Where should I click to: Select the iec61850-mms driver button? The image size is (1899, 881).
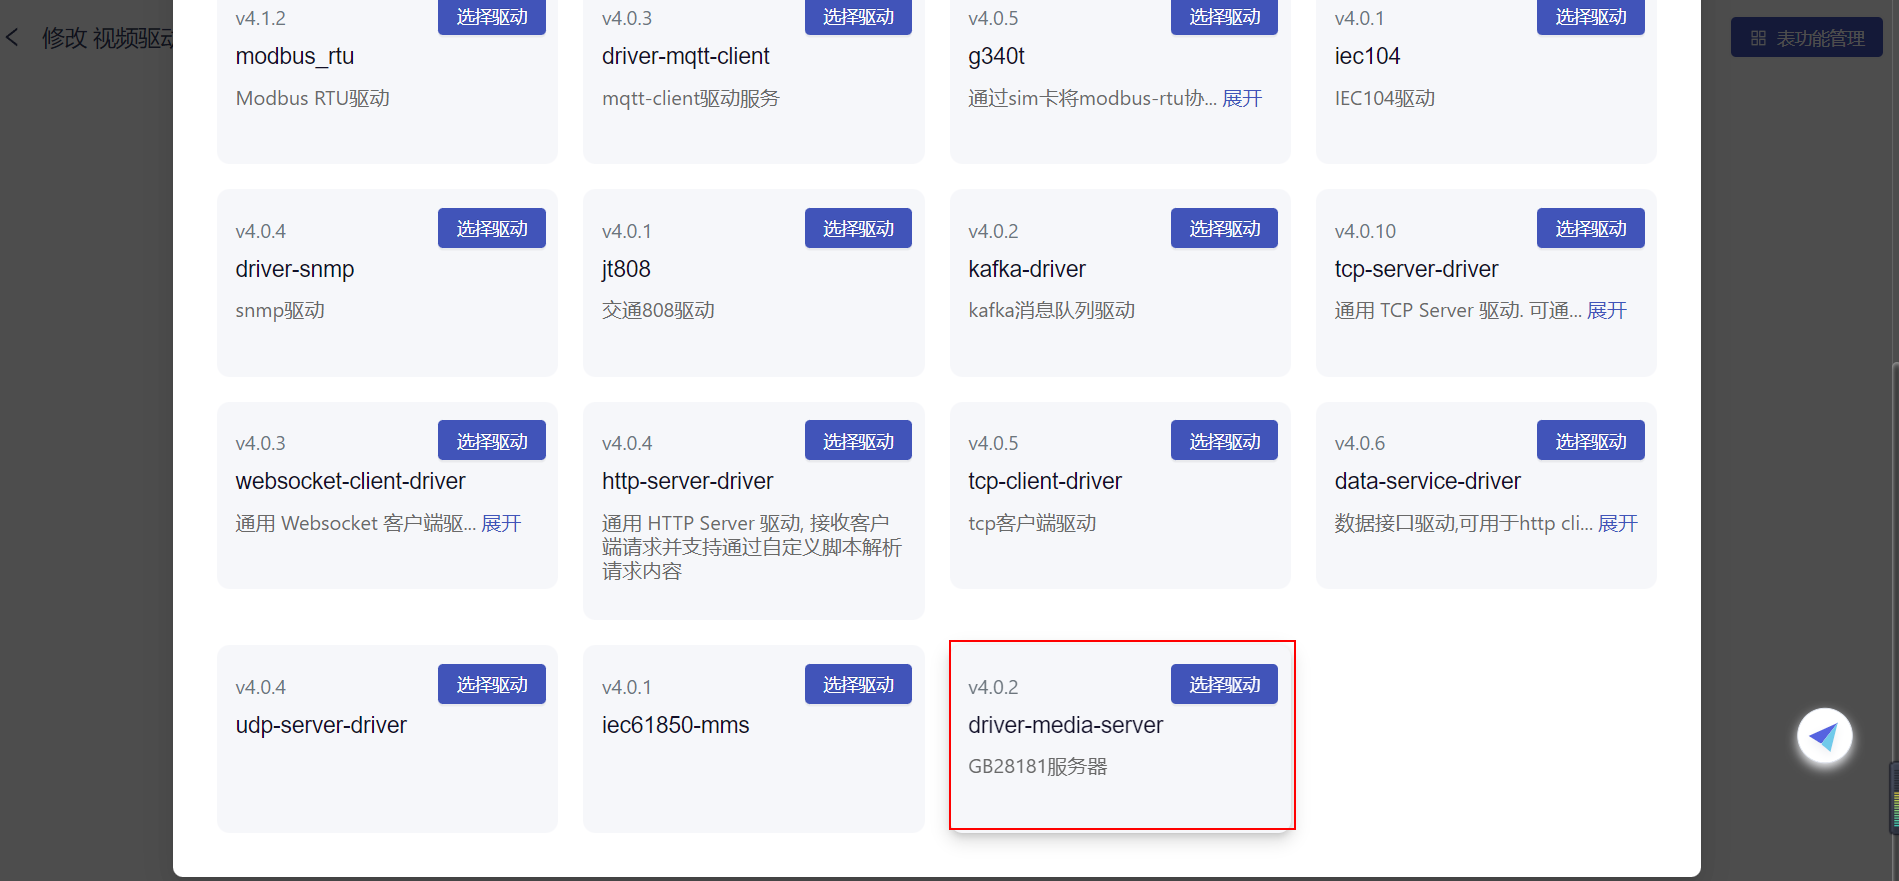(x=858, y=684)
